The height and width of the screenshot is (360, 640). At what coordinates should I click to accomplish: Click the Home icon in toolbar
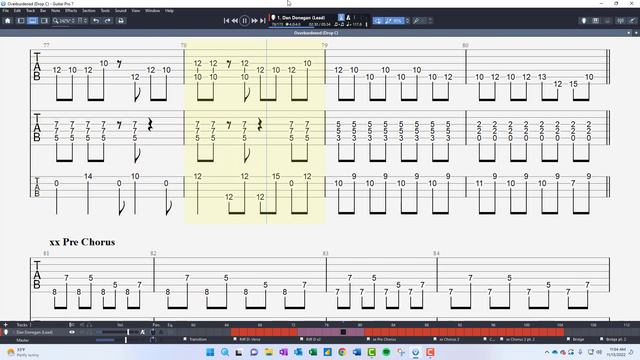point(8,20)
